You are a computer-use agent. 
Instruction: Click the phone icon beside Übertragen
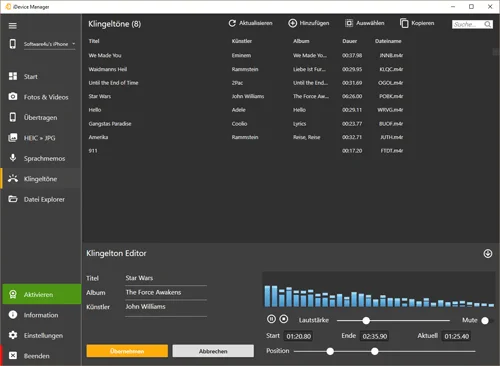tap(13, 117)
